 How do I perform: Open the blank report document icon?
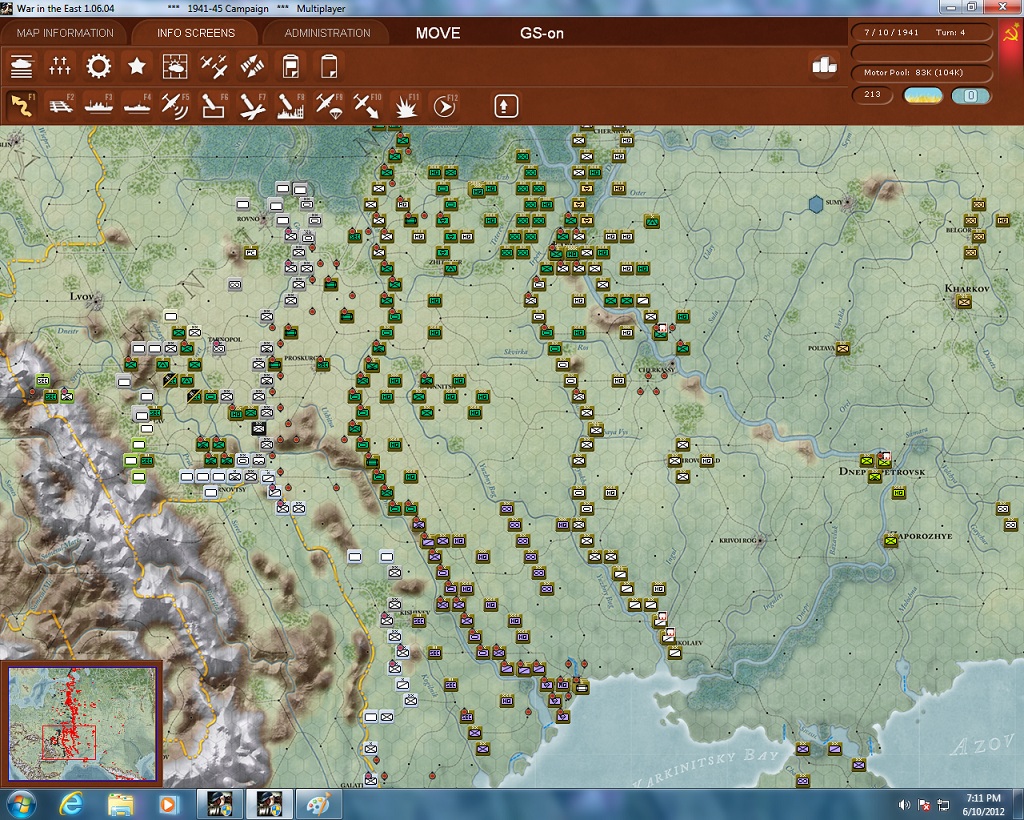point(329,66)
